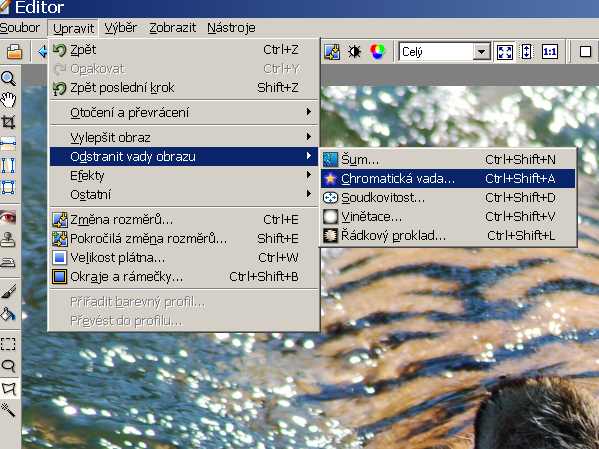Select the Paint brush tool
Image resolution: width=599 pixels, height=449 pixels.
click(8, 292)
